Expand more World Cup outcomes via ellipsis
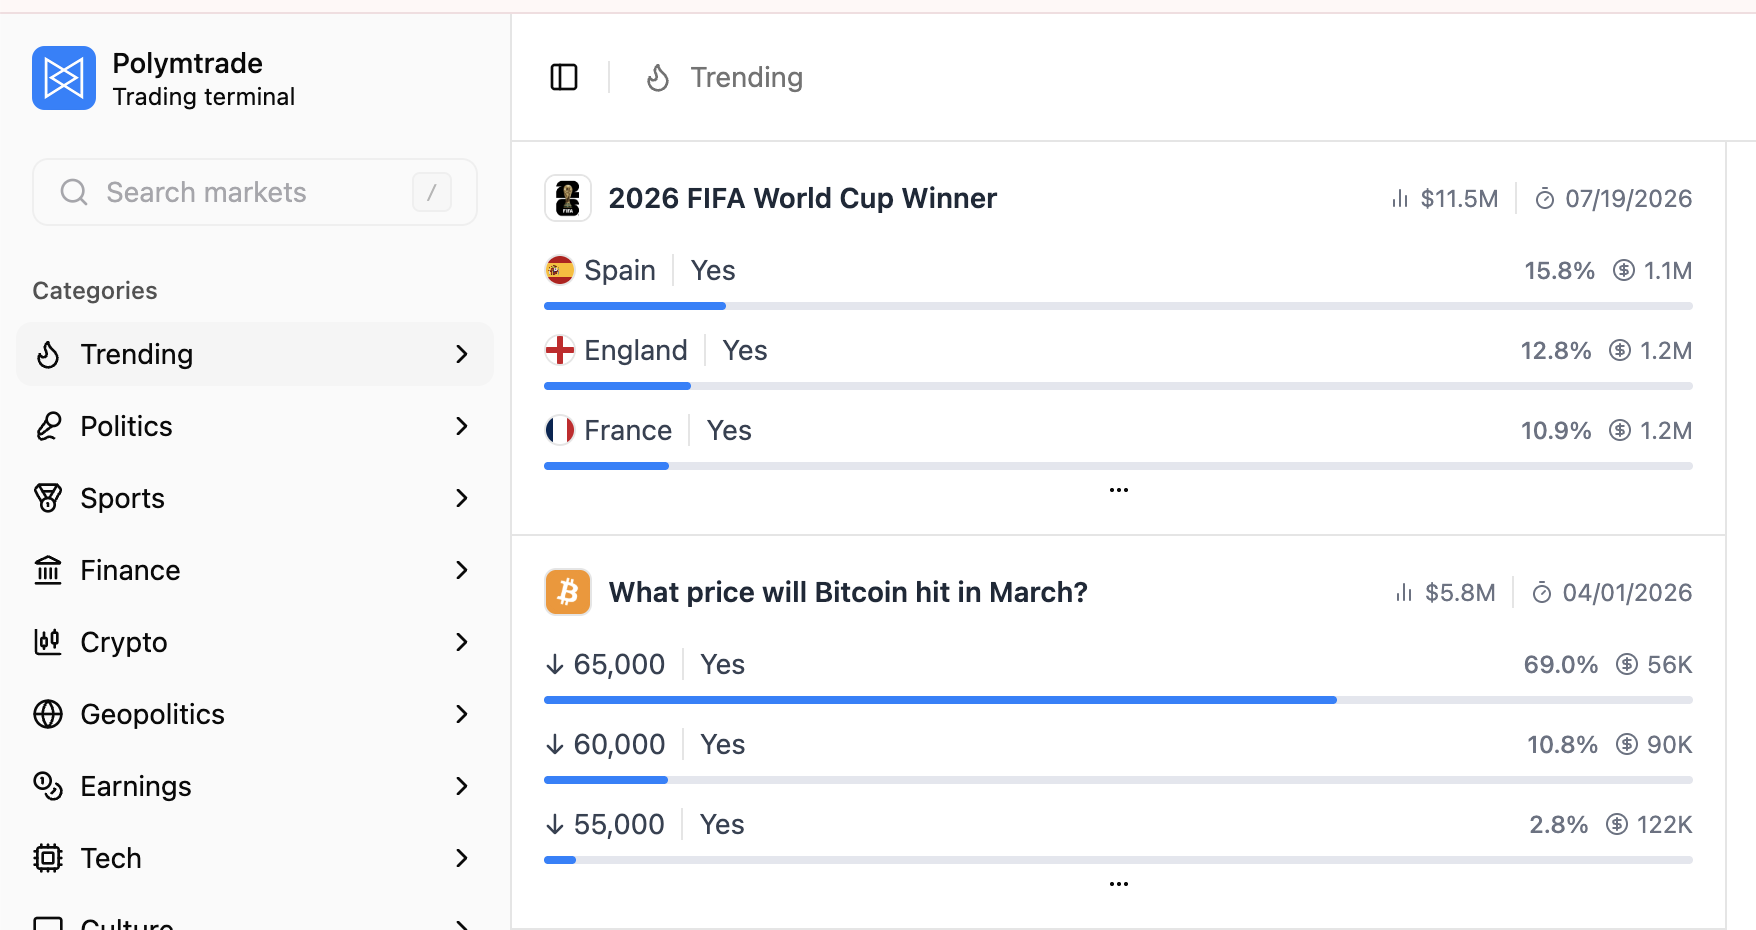 [x=1118, y=489]
